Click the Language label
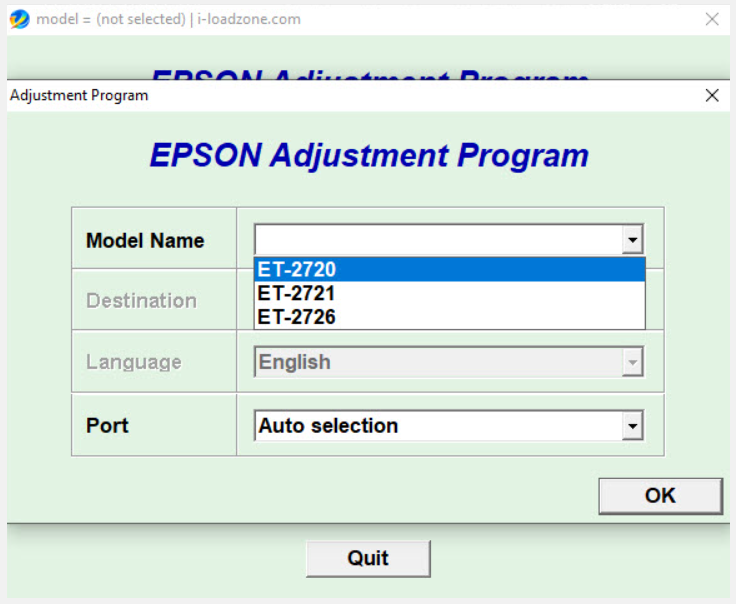Viewport: 736px width, 604px height. 134,362
